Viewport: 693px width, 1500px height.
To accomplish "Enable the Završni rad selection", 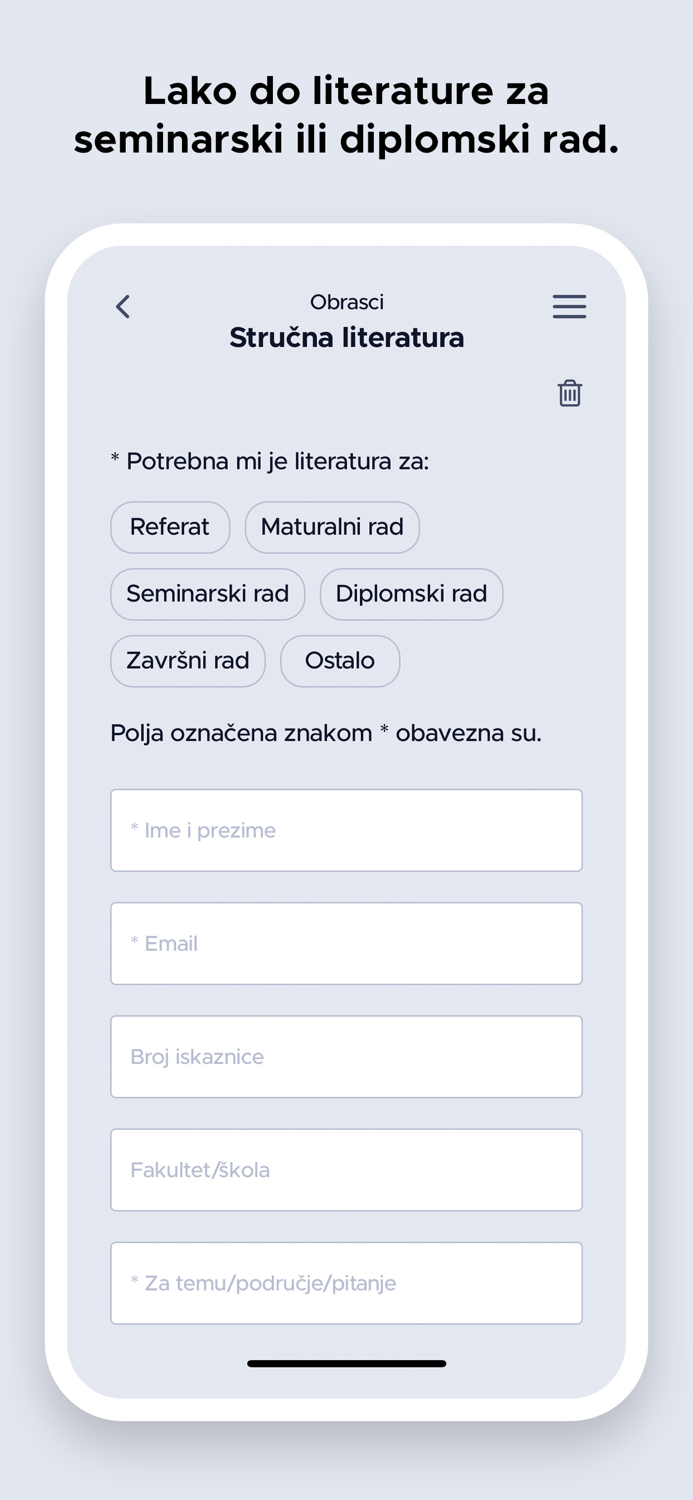I will click(187, 661).
